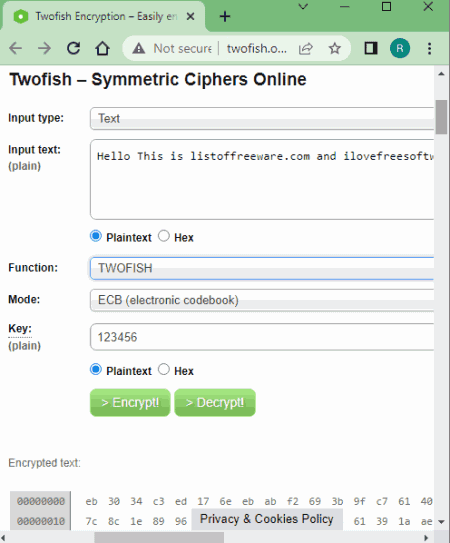Viewport: 450px width, 543px height.
Task: Open a new browser tab
Action: pos(225,16)
